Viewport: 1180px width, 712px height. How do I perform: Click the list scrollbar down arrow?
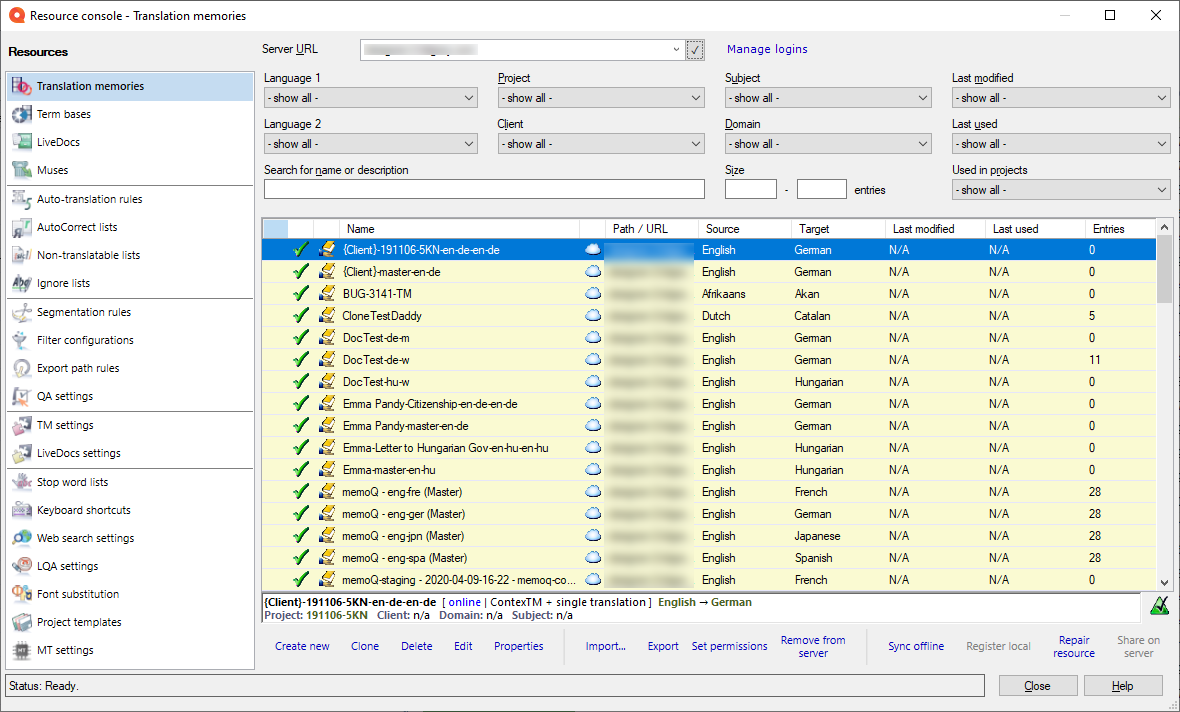click(1164, 583)
